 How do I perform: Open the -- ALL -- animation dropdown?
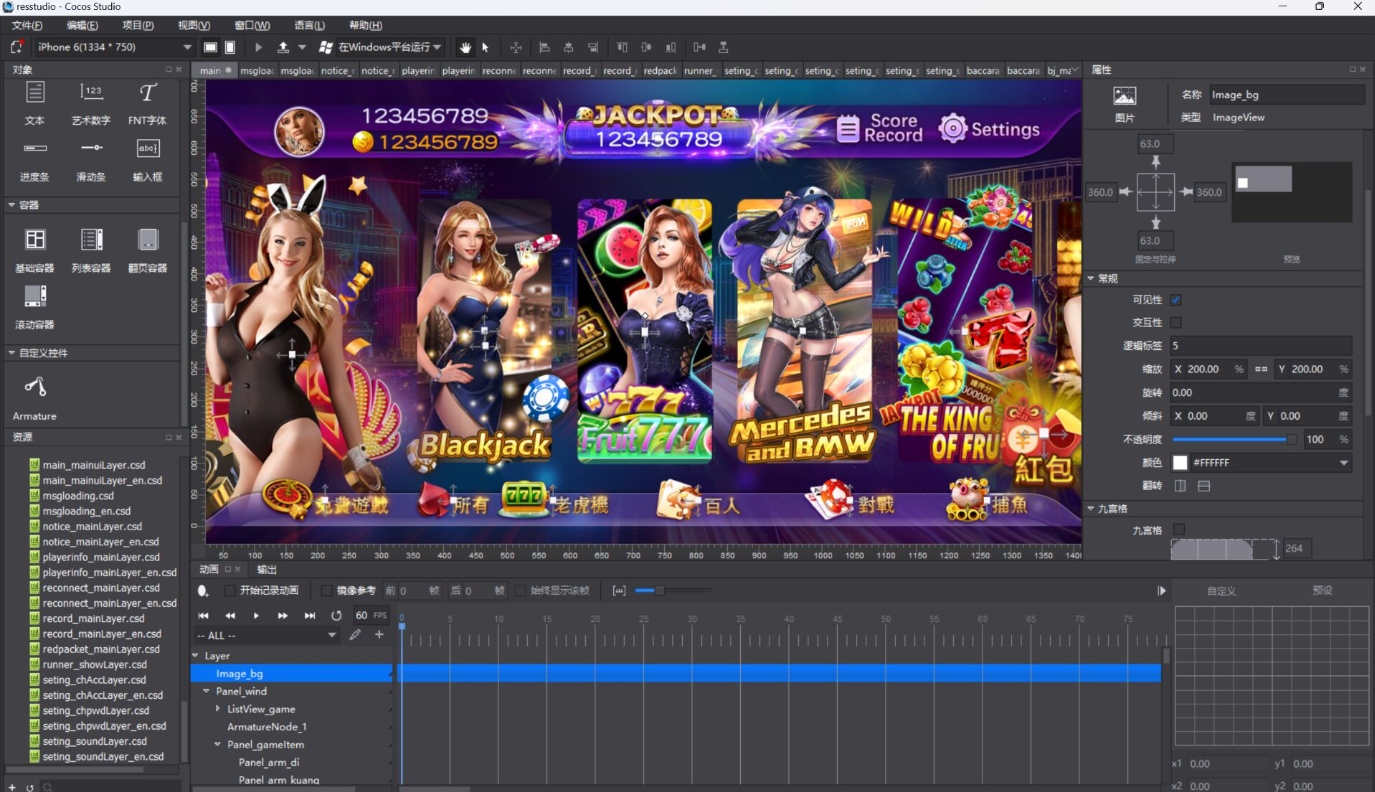(266, 635)
